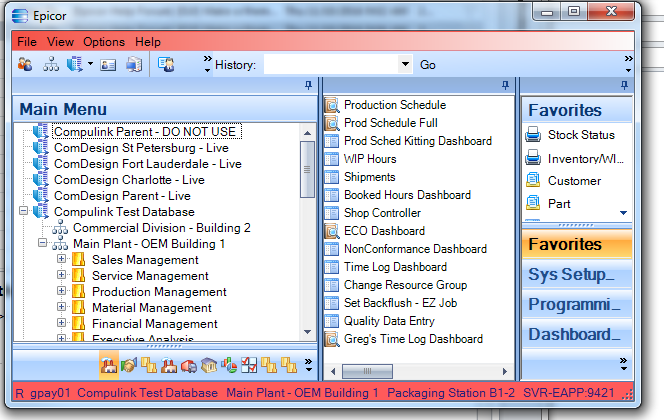Expand the Financial Management folder
664x420 pixels.
[x=61, y=323]
